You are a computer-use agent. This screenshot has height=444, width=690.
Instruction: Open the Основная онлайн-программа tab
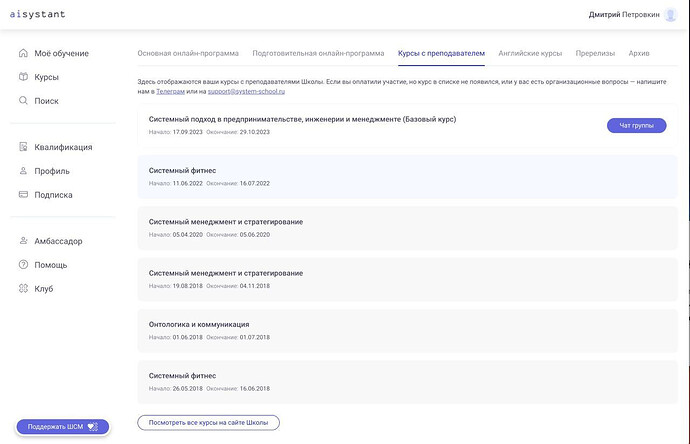pyautogui.click(x=188, y=53)
